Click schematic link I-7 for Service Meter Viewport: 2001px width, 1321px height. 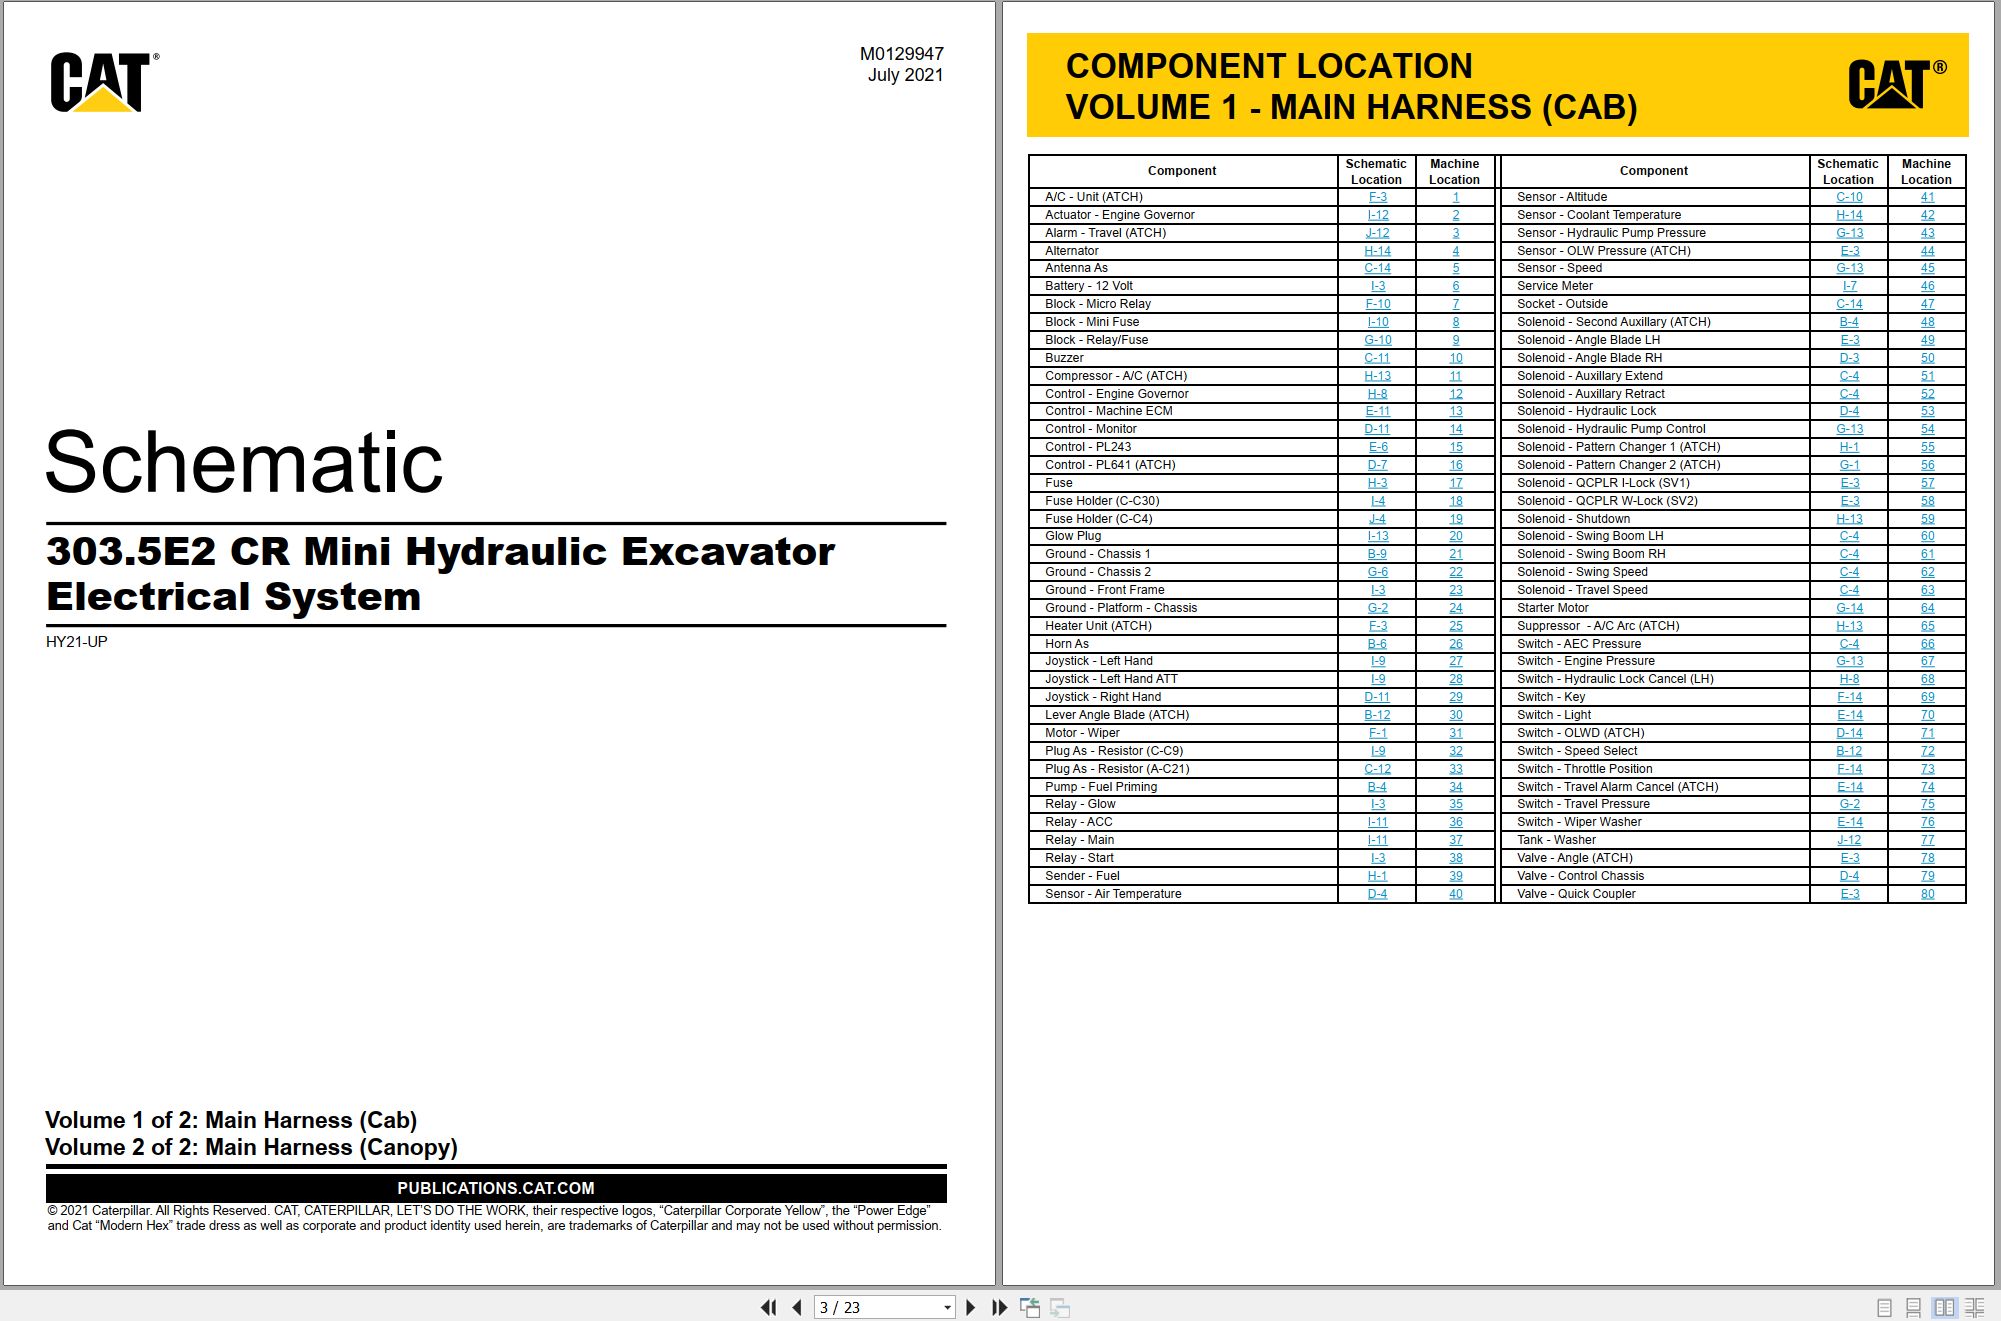pos(1849,286)
